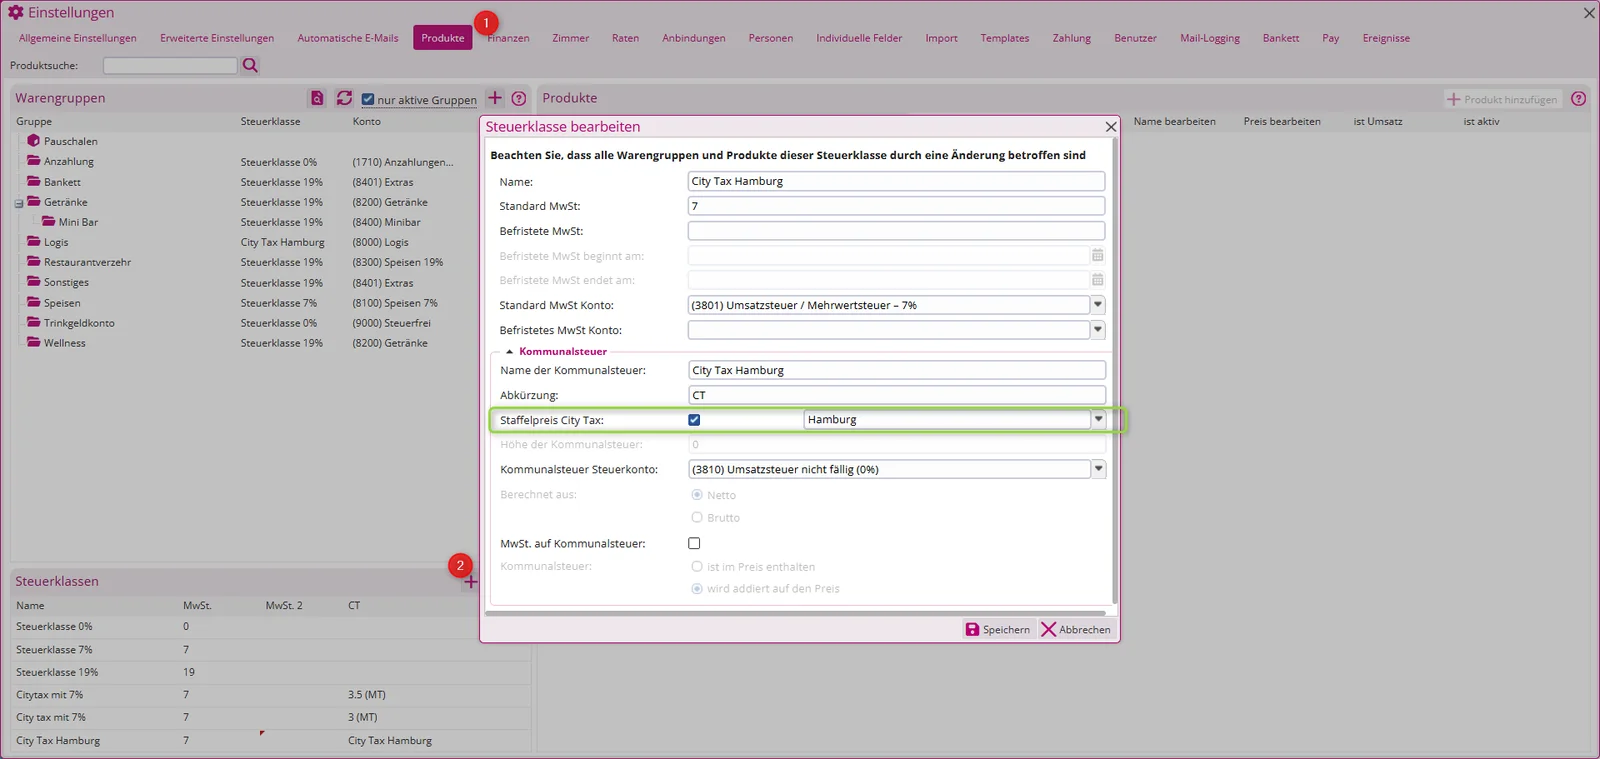Screen dimensions: 1600x759
Task: Collapse the Kommunalsteuer section
Action: 509,352
